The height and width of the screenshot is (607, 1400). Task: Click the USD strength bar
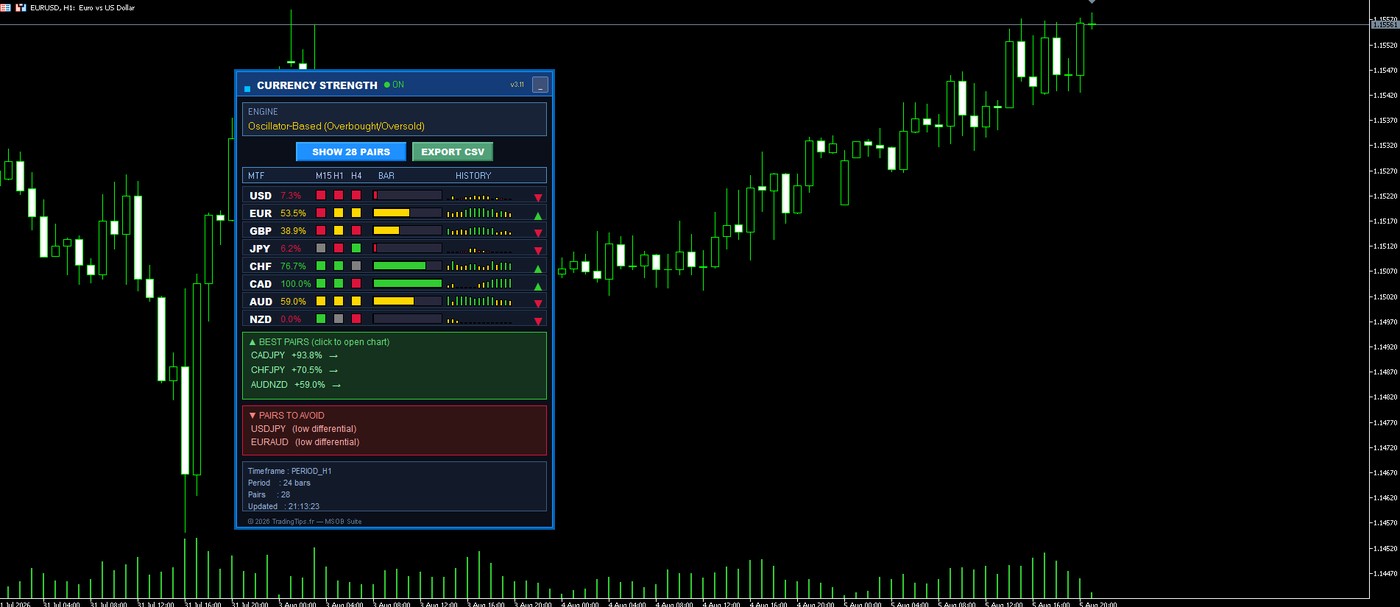(407, 196)
